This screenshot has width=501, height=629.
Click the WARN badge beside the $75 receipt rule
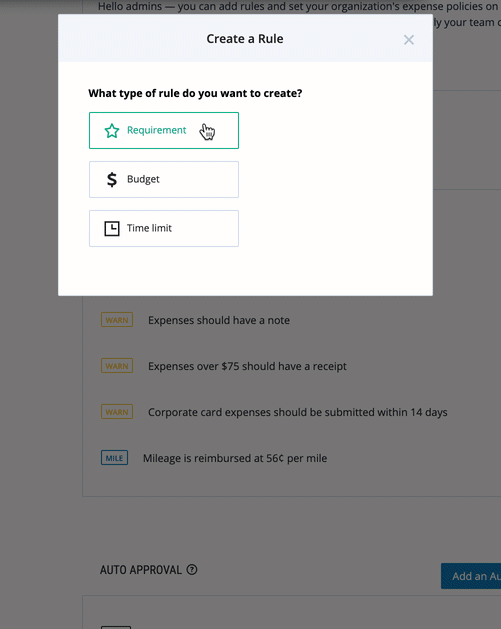117,366
